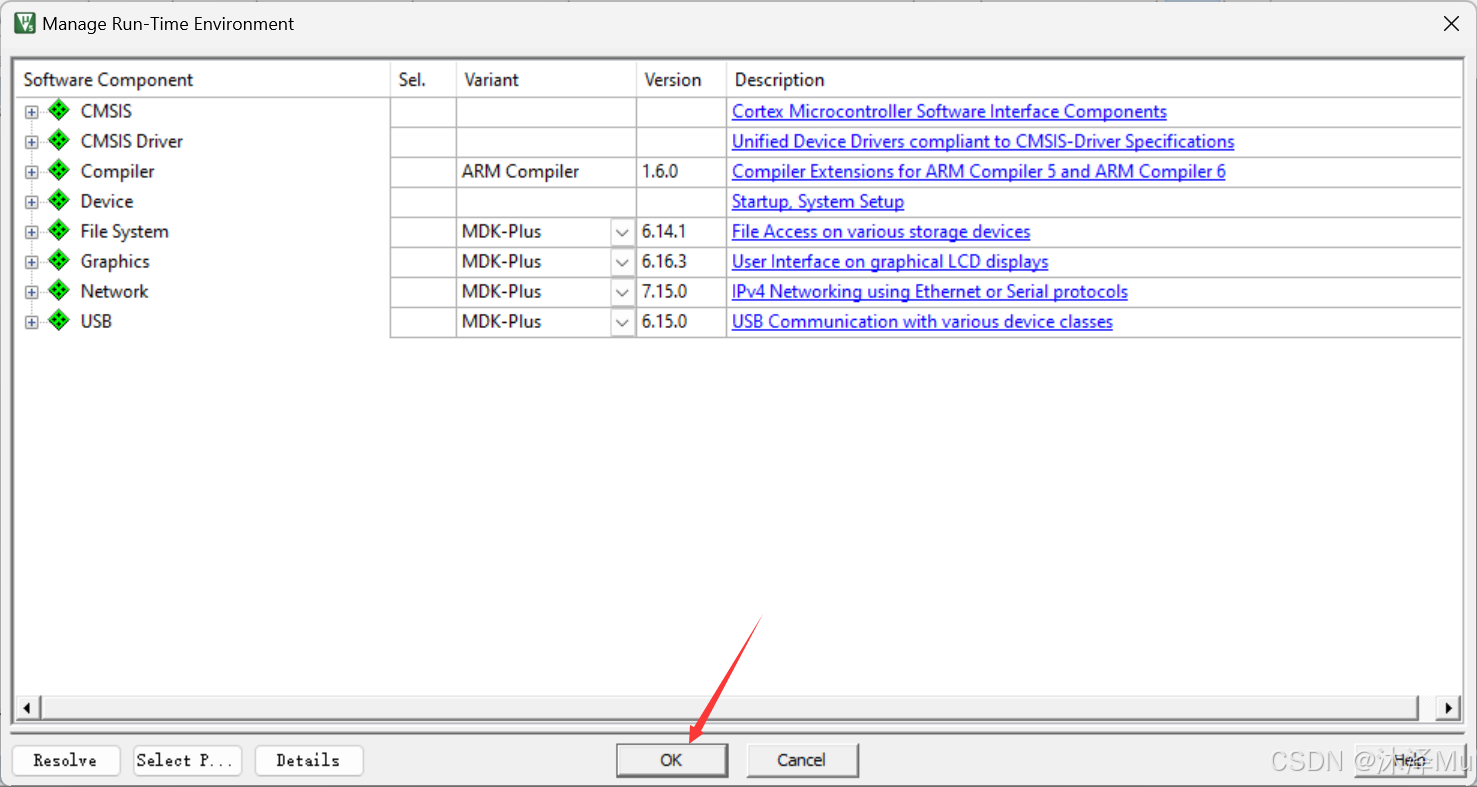This screenshot has height=787, width=1477.
Task: Click the Compiler component diamond icon
Action: click(x=59, y=171)
